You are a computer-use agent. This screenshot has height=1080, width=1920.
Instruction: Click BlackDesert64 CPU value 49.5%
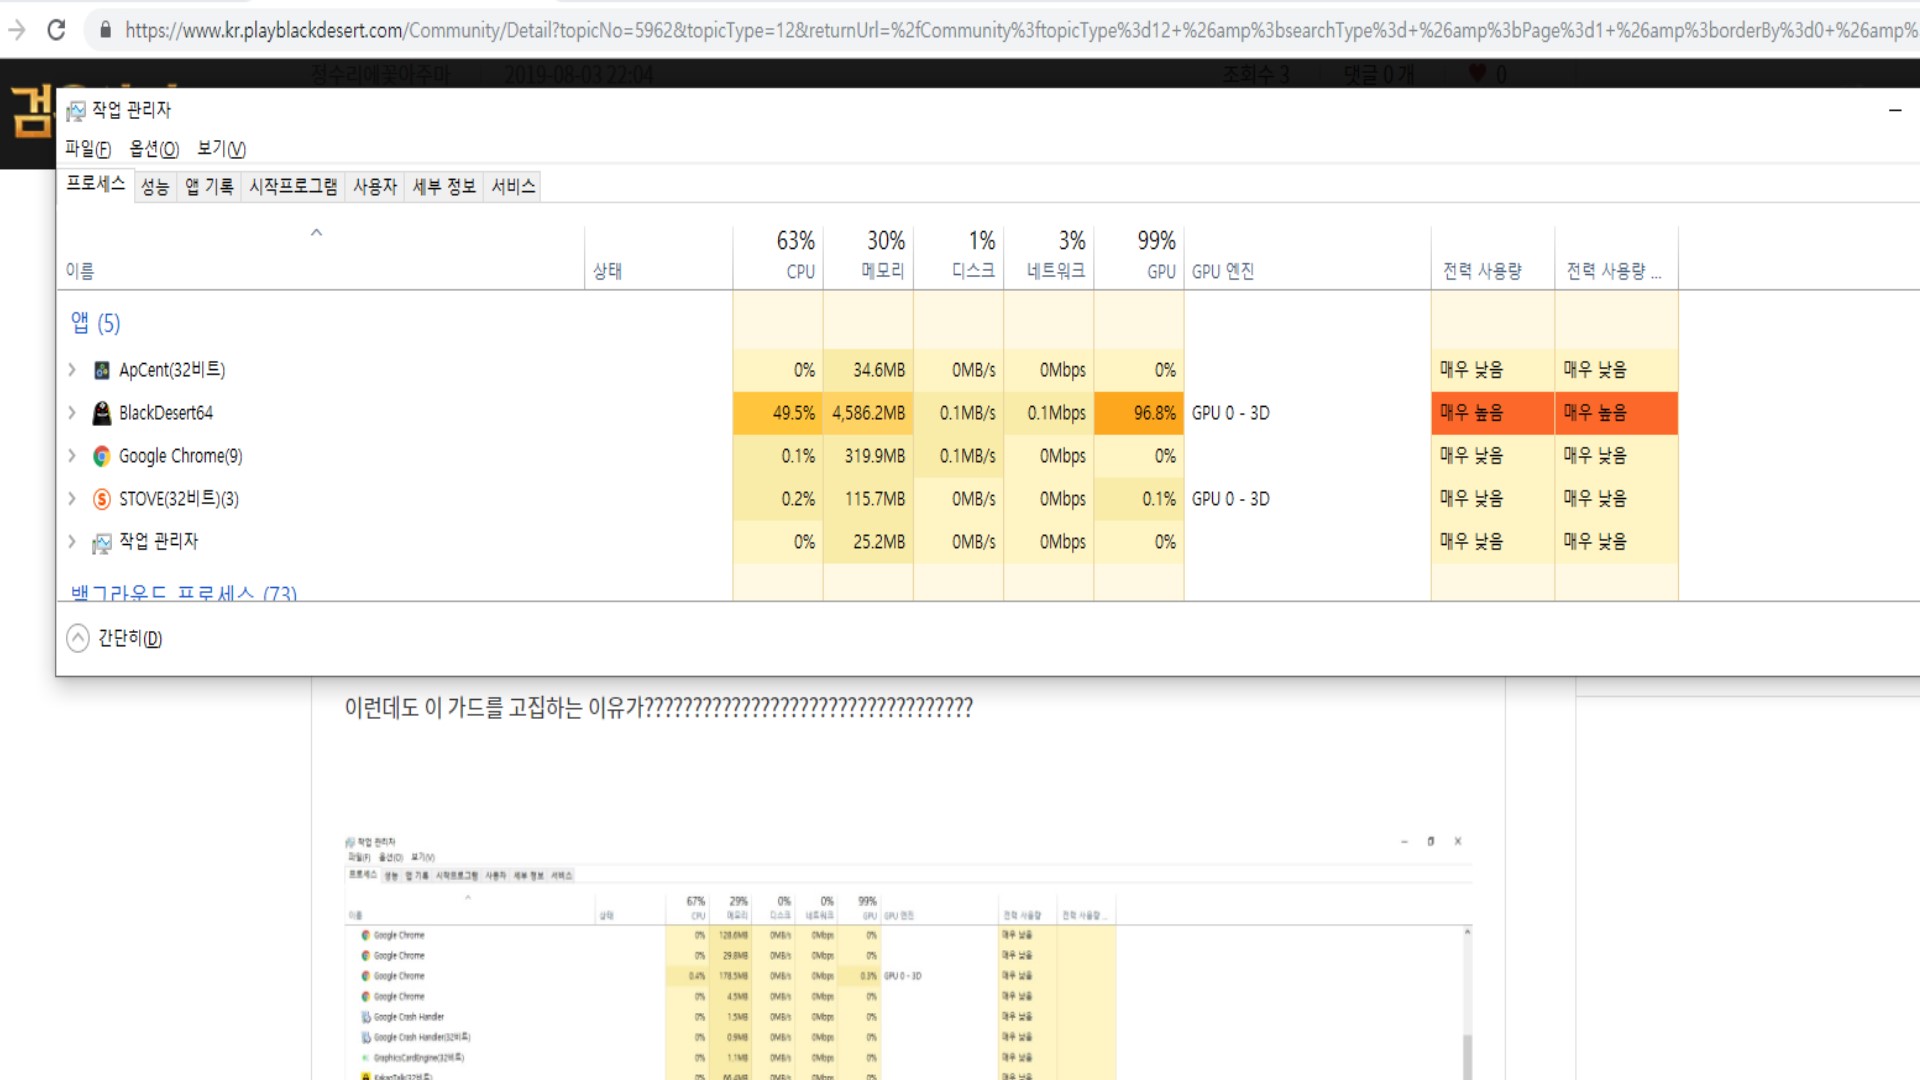(x=779, y=413)
